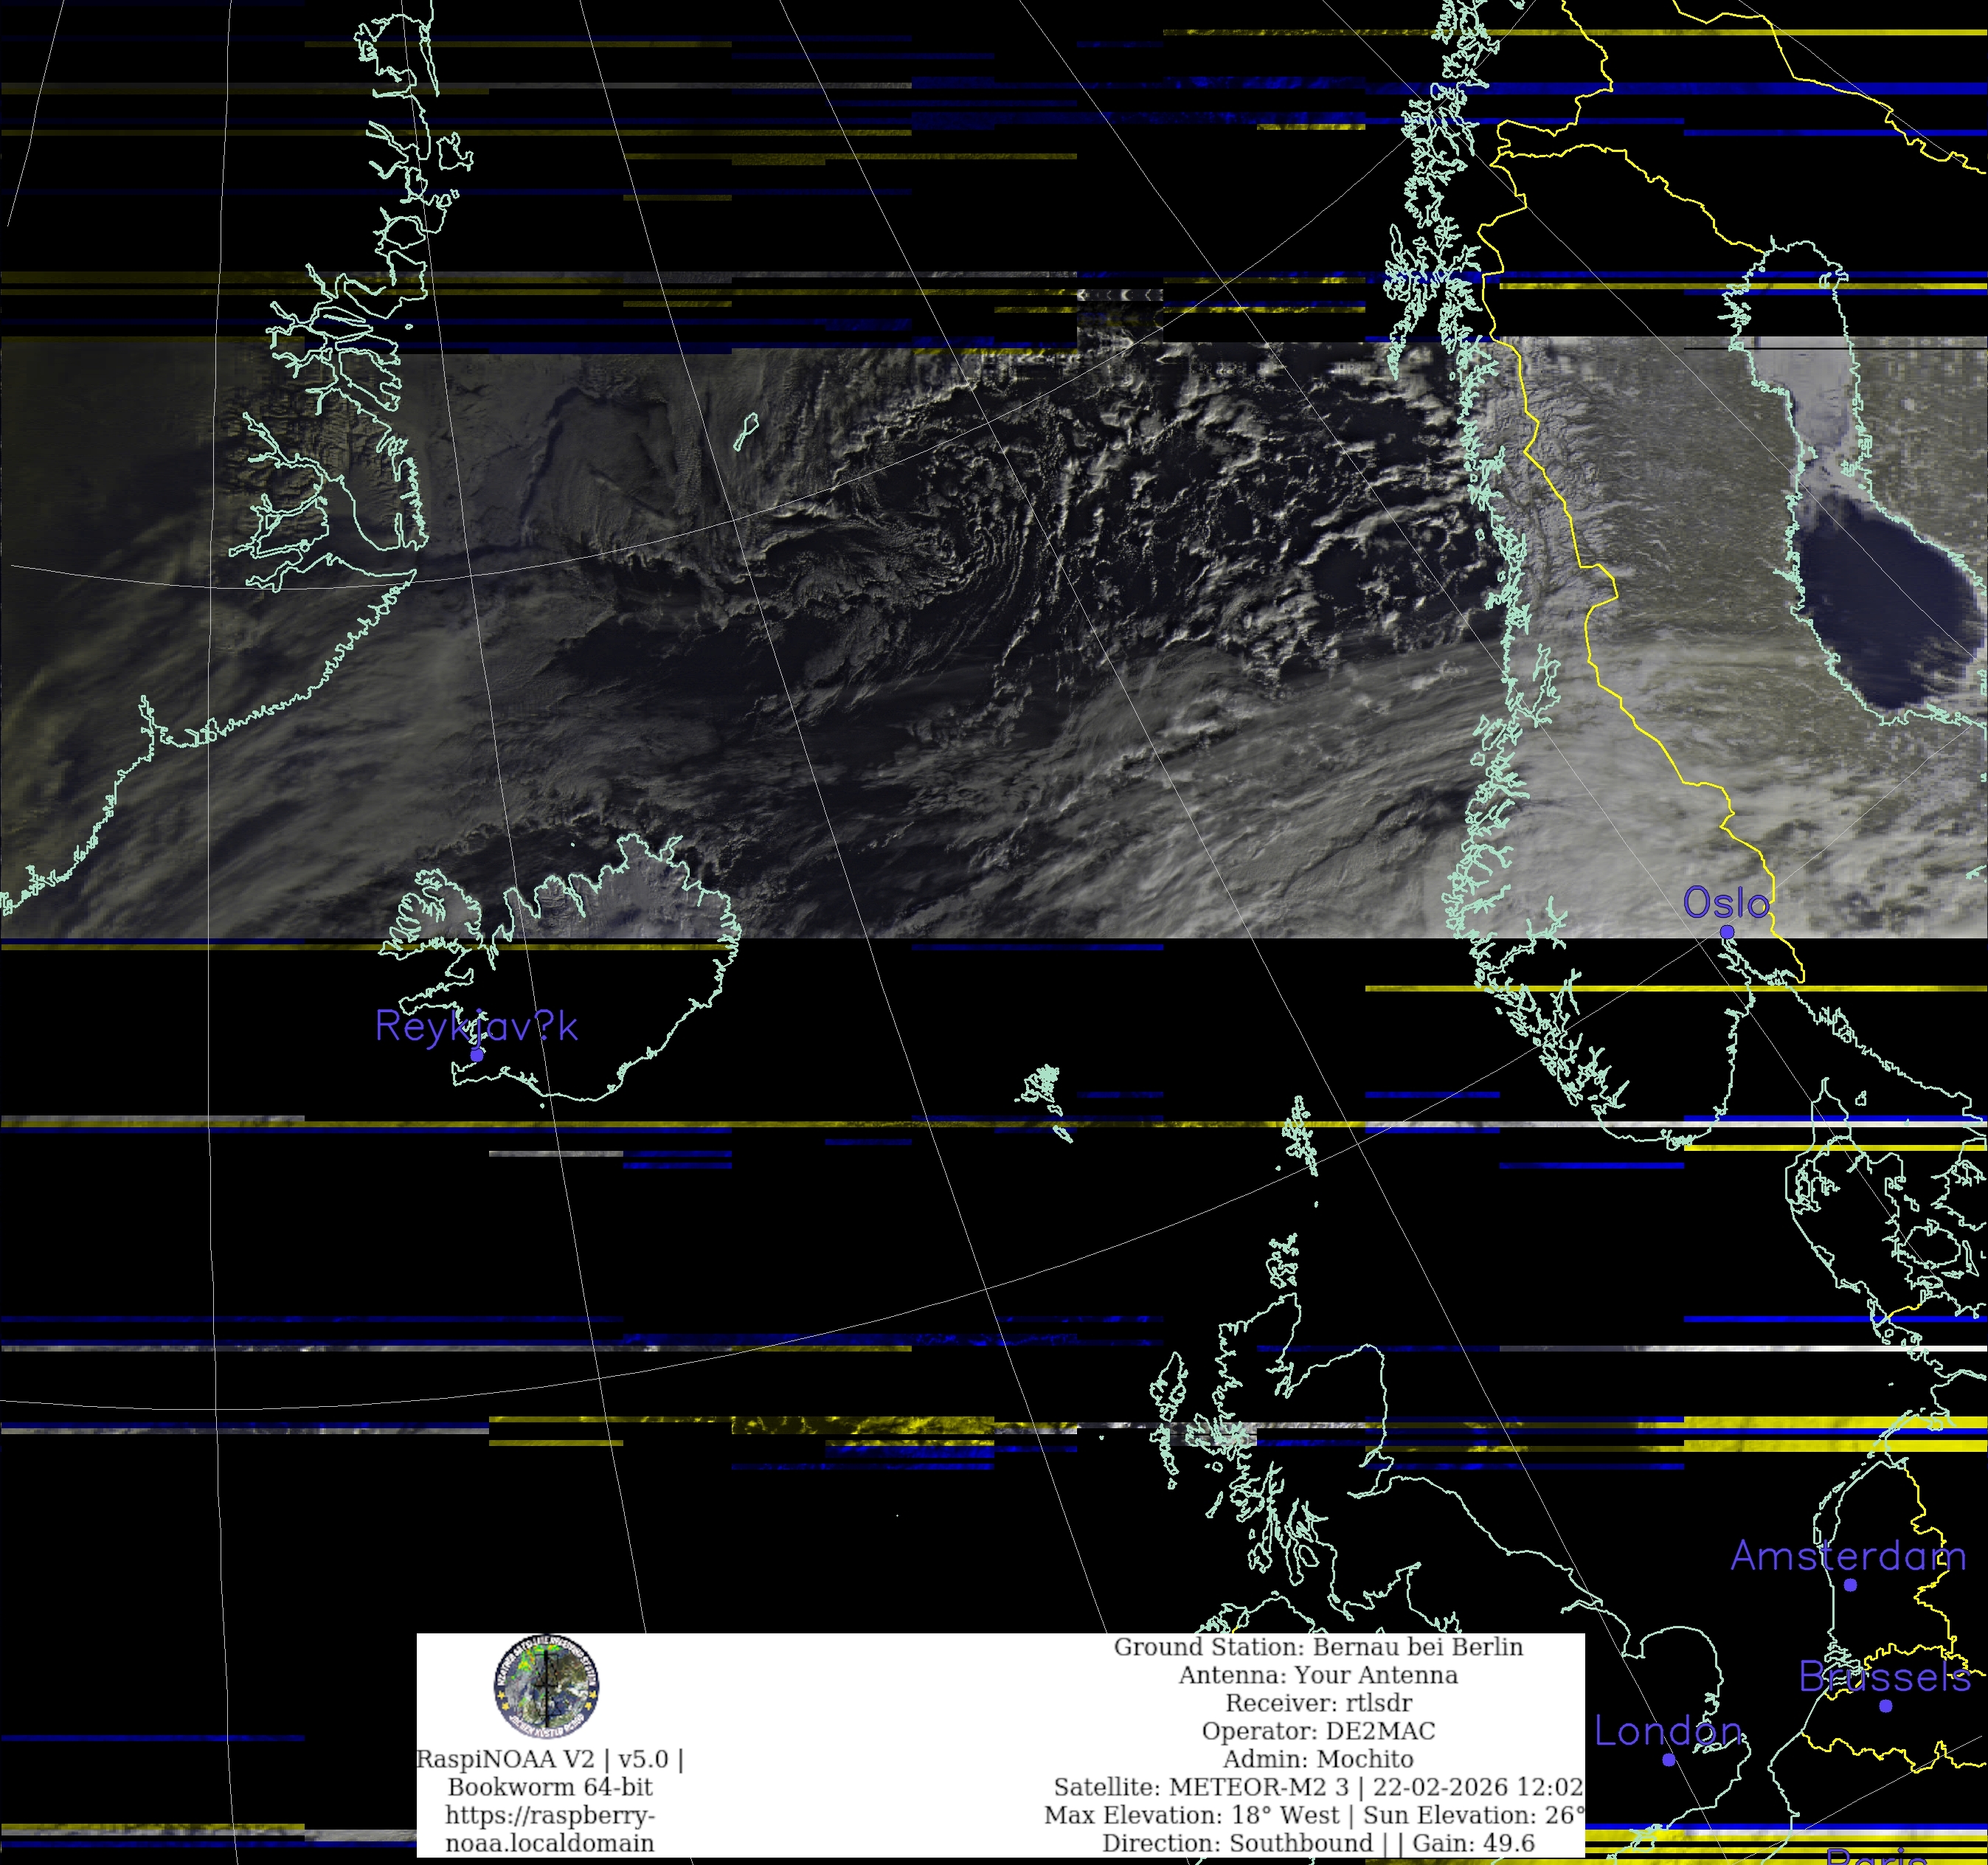This screenshot has height=1865, width=1988.
Task: Click the Amsterdam city marker dot
Action: pos(1850,1585)
